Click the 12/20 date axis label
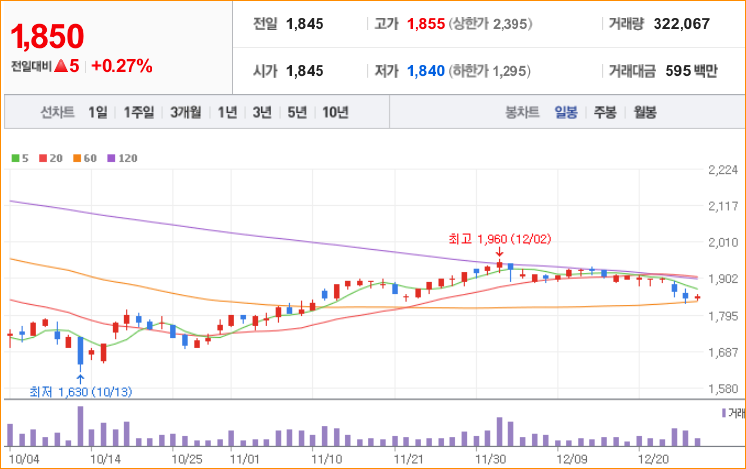 click(653, 459)
